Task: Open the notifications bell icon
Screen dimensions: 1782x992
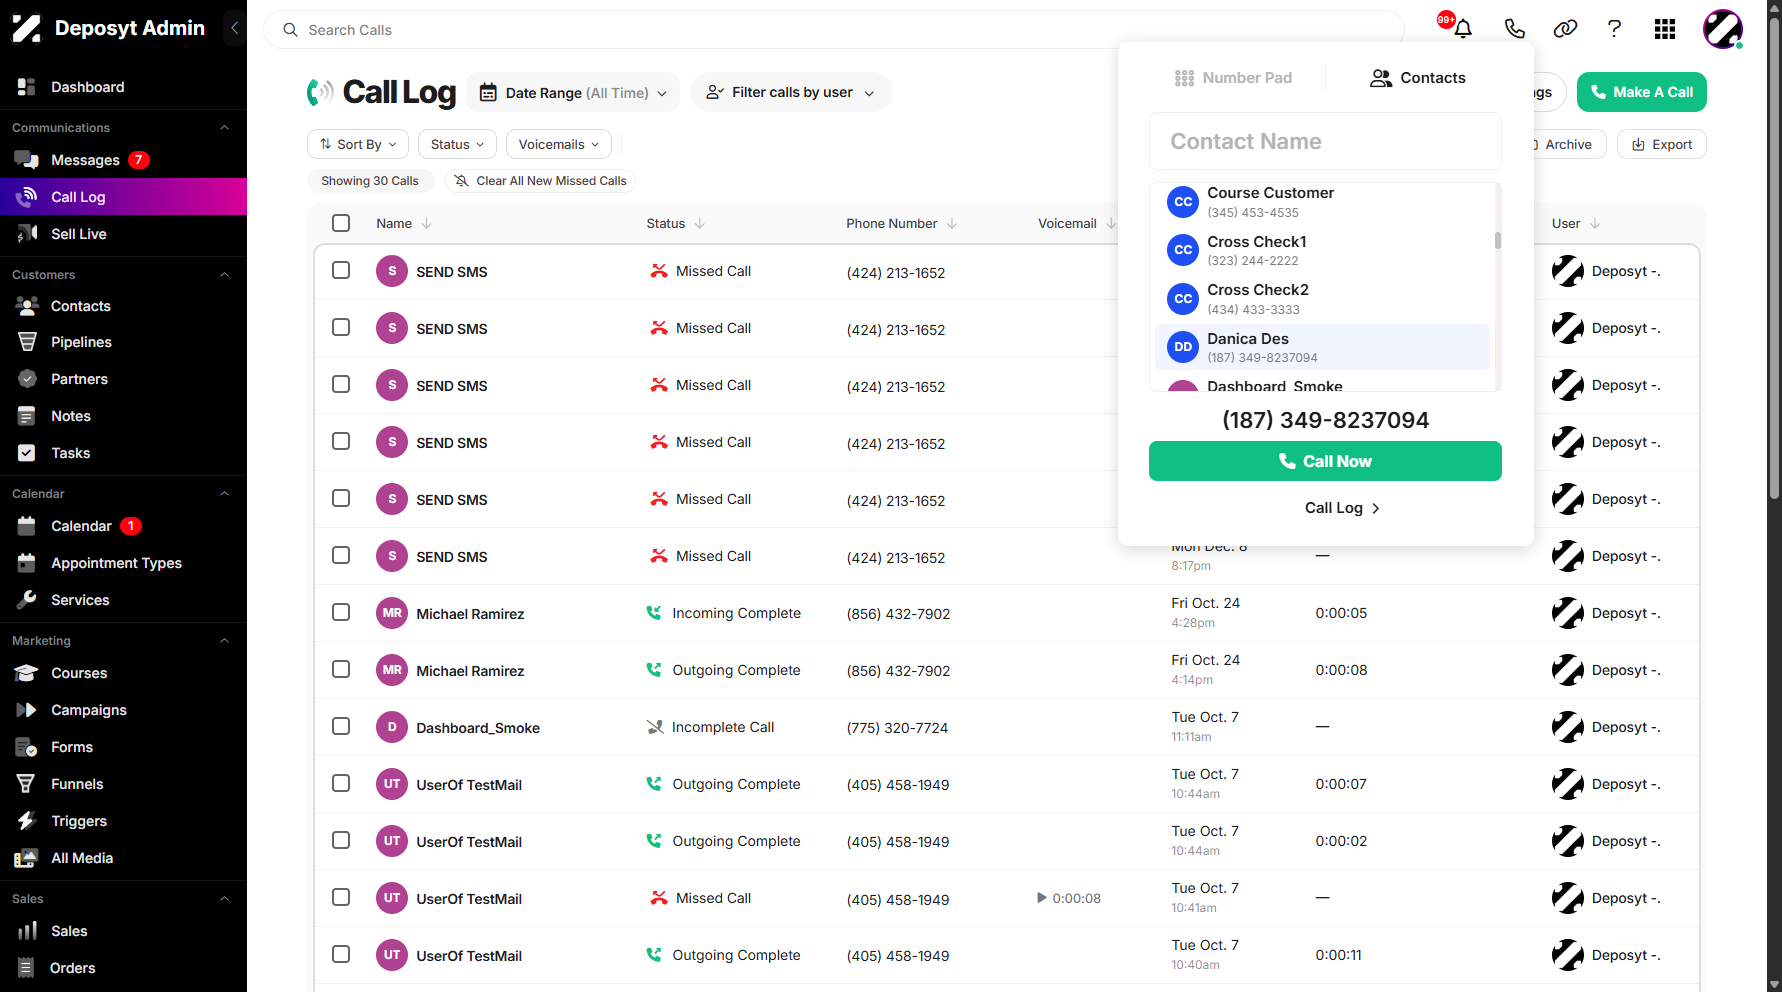Action: (1462, 29)
